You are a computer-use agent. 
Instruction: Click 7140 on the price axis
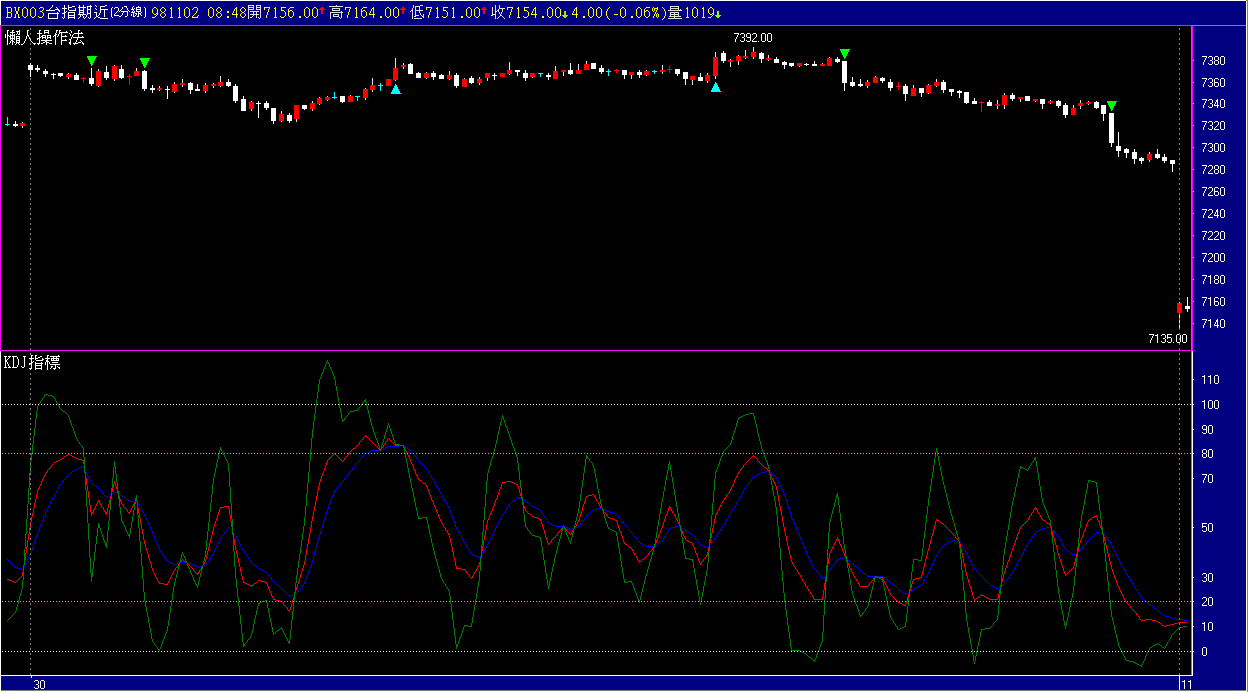pyautogui.click(x=1213, y=324)
